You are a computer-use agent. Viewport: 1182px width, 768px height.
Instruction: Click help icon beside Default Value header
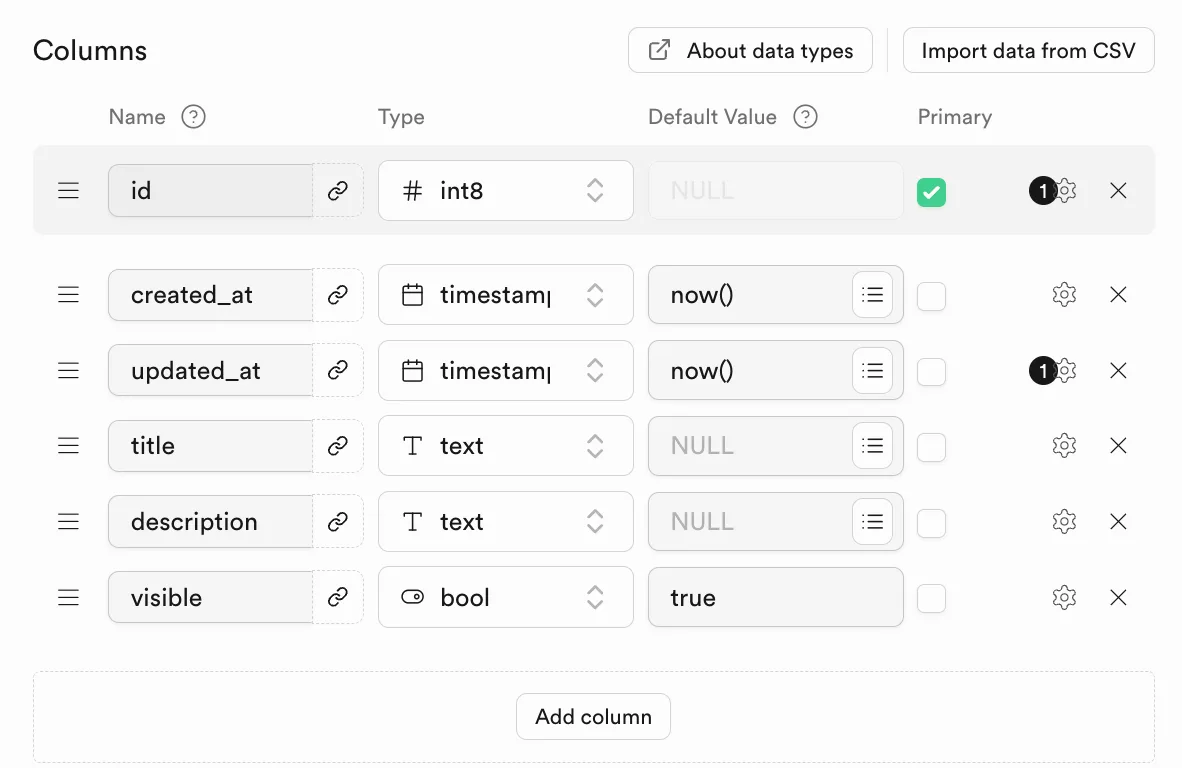[805, 117]
